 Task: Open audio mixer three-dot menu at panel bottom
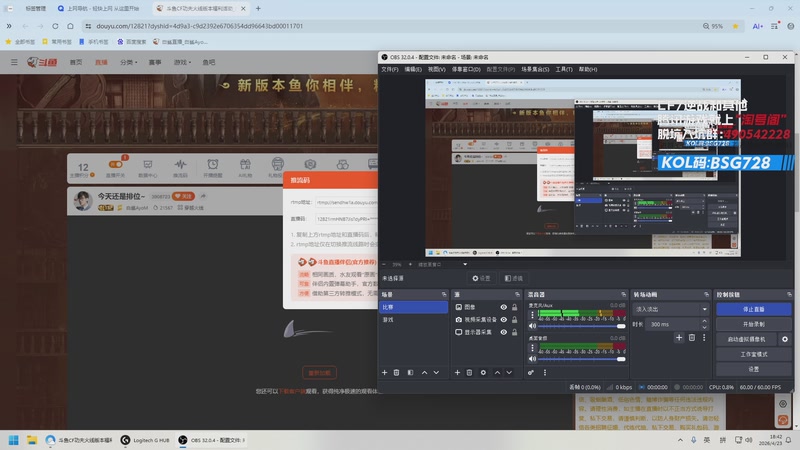tap(545, 372)
